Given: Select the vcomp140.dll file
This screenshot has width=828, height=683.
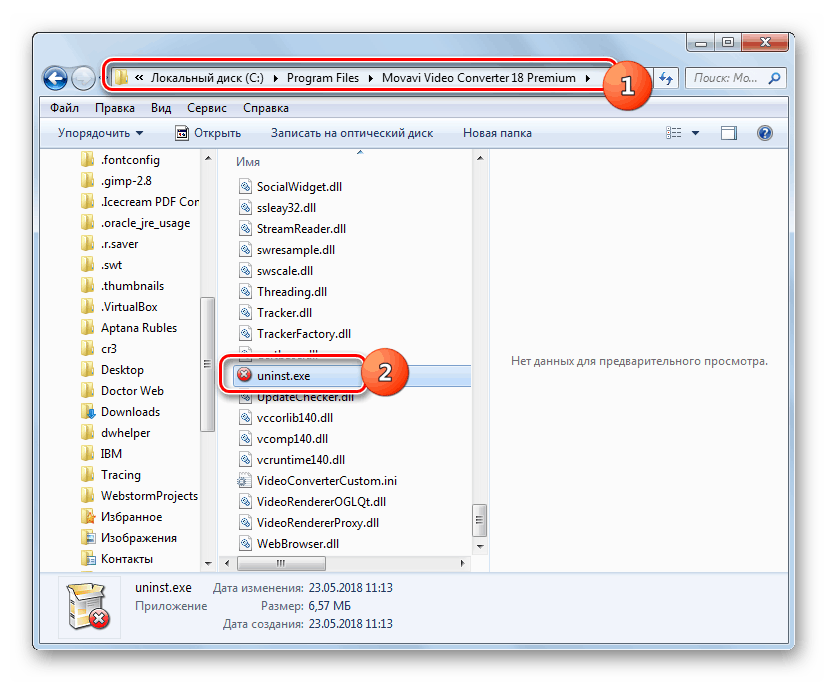Looking at the screenshot, I should pos(292,438).
